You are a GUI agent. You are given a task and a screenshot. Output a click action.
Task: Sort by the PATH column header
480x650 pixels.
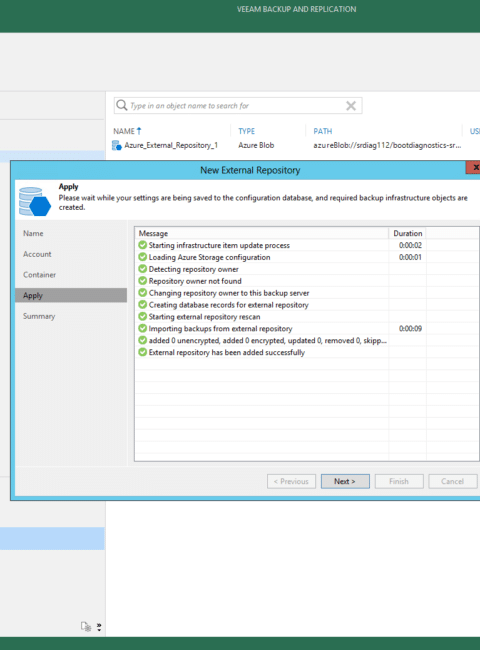322,131
